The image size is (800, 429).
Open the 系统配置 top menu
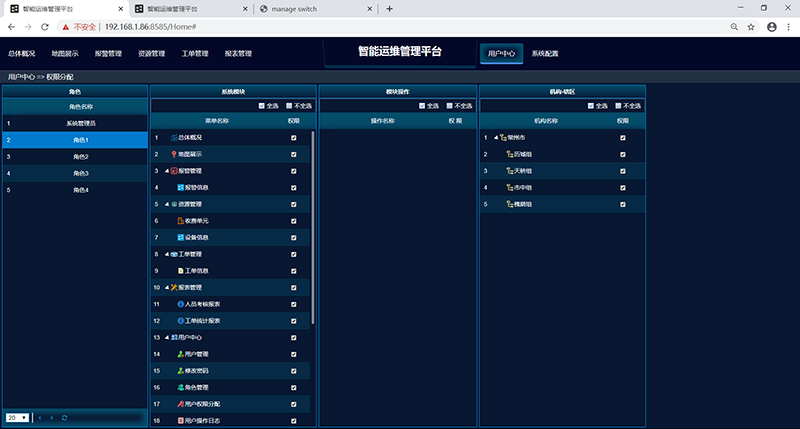click(545, 53)
